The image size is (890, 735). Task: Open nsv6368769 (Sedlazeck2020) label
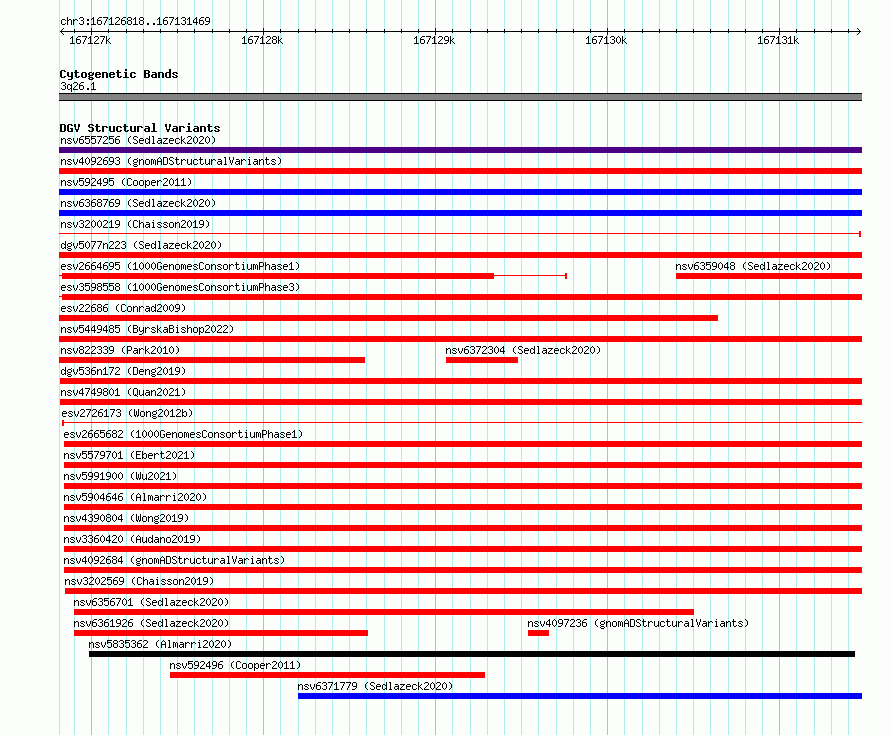[138, 203]
